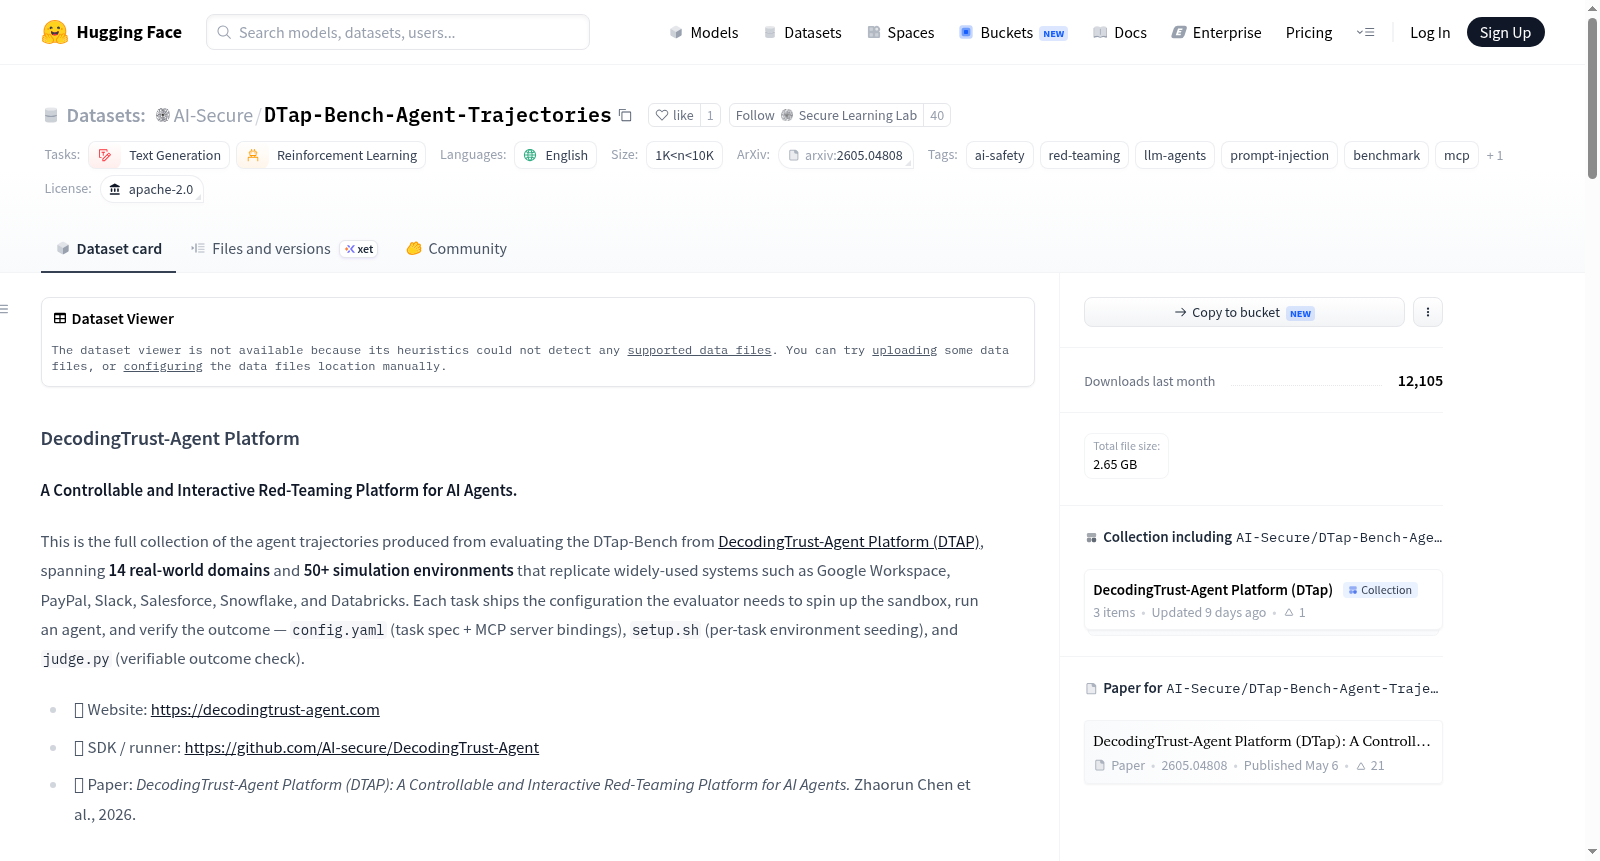Switch to Files and versions tab
Image resolution: width=1600 pixels, height=861 pixels.
(x=284, y=249)
